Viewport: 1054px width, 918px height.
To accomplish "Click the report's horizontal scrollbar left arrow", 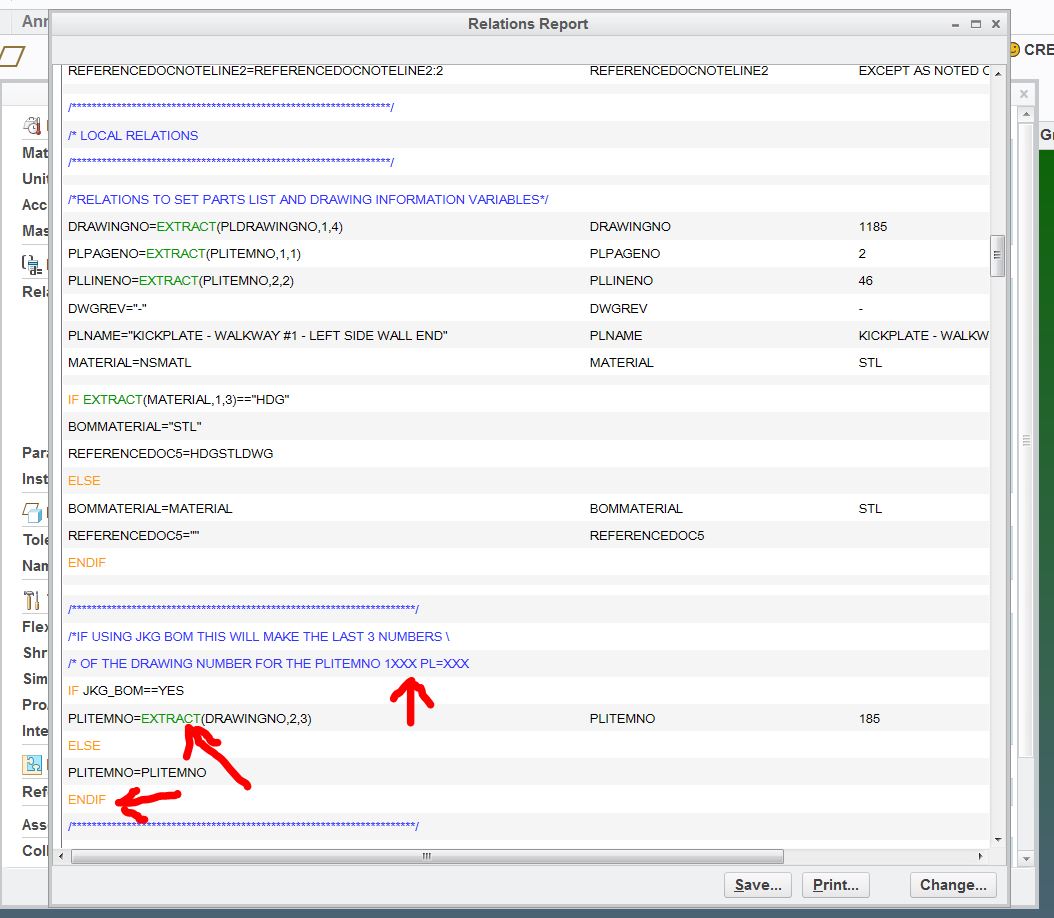I will tap(61, 856).
